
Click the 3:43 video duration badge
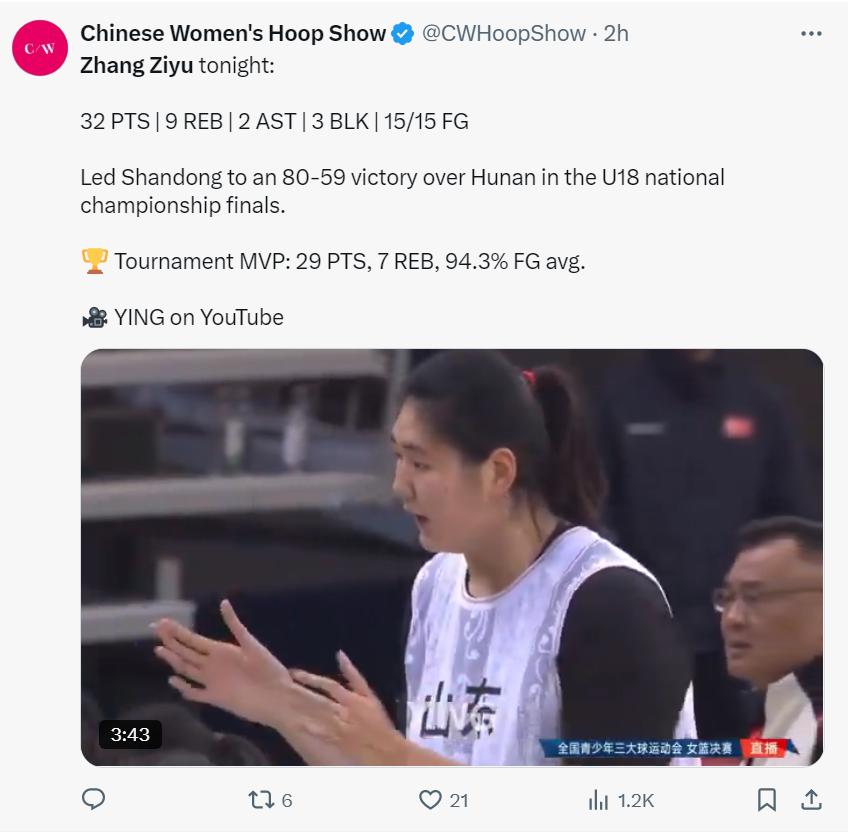click(130, 735)
